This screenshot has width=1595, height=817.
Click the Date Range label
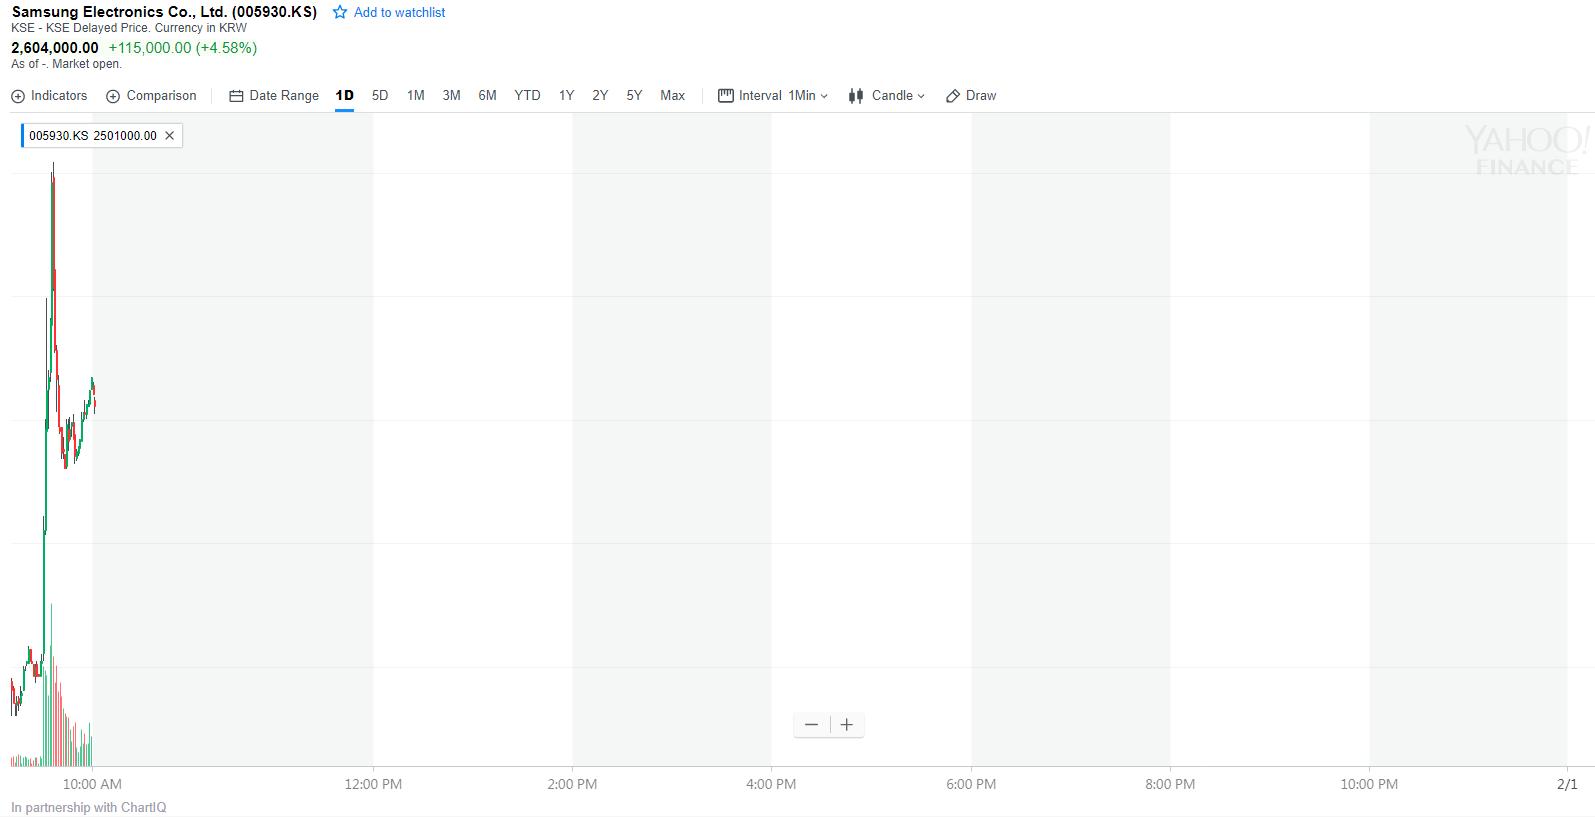pyautogui.click(x=284, y=96)
